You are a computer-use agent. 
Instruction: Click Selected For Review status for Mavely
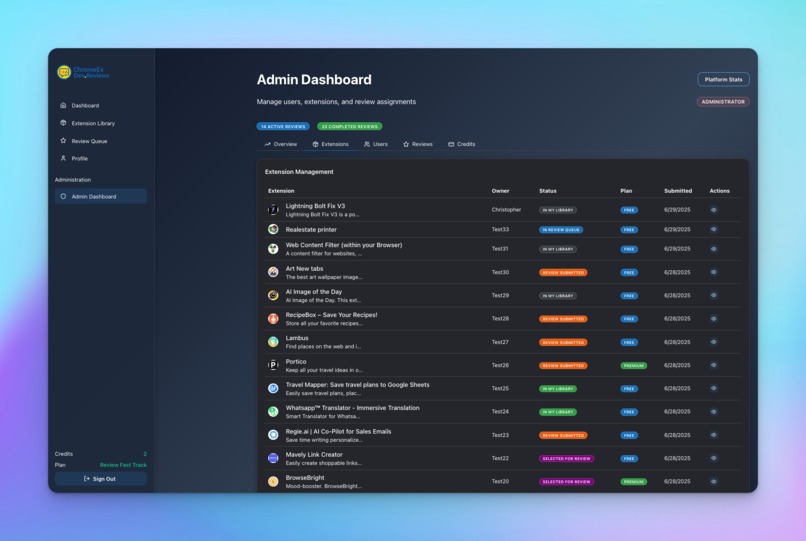coord(566,459)
